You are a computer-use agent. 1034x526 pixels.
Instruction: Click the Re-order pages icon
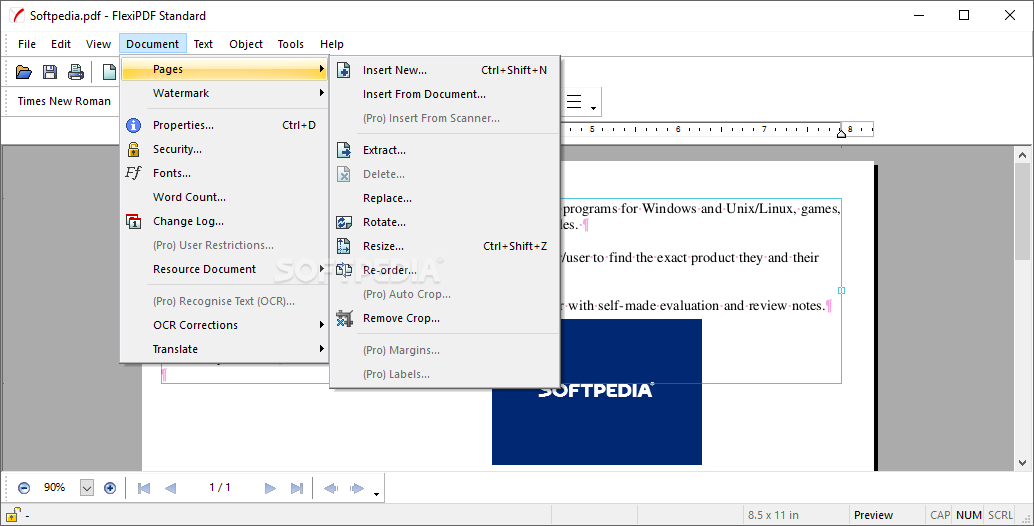(344, 270)
